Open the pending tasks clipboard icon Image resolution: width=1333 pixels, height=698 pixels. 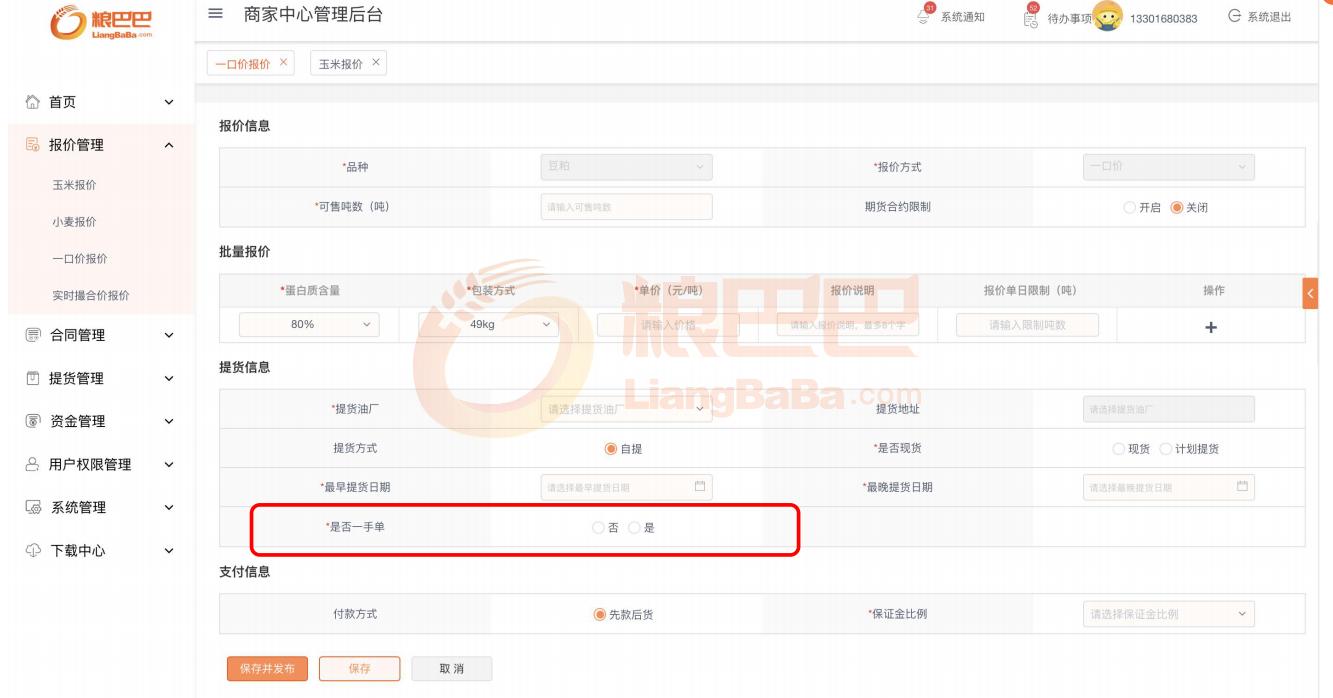(x=1031, y=16)
